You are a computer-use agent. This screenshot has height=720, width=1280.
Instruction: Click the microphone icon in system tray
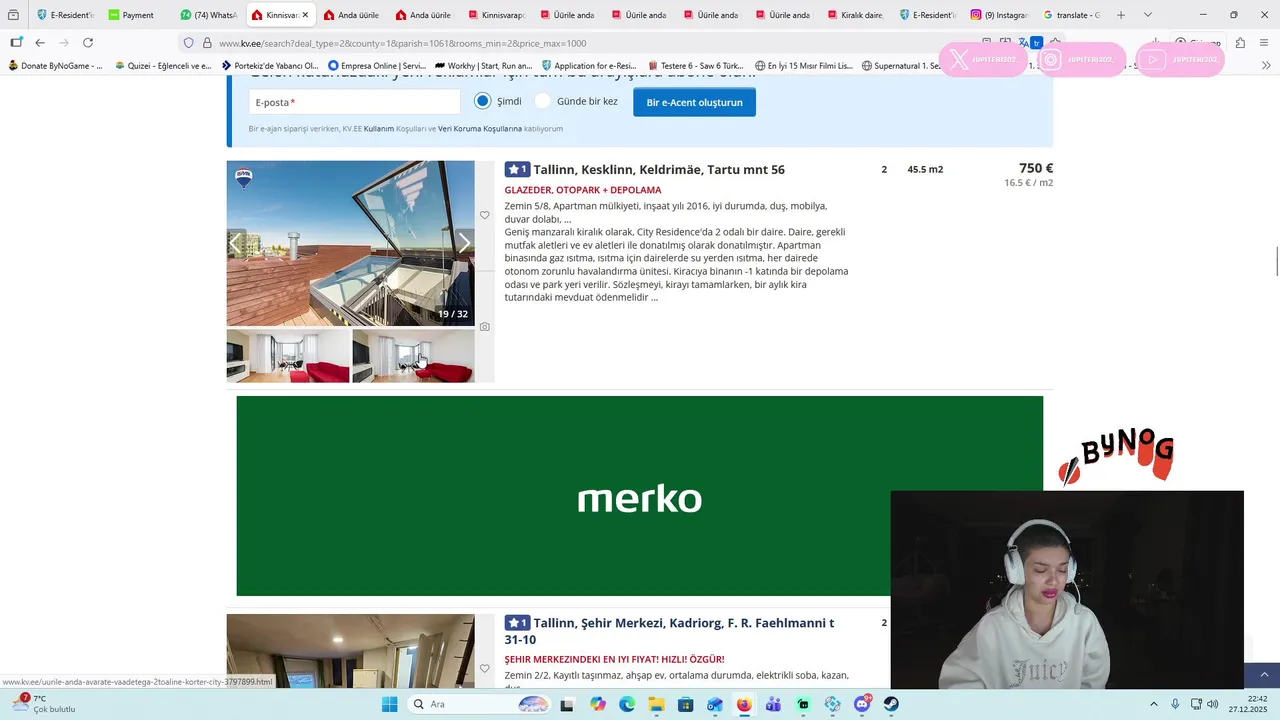1175,704
